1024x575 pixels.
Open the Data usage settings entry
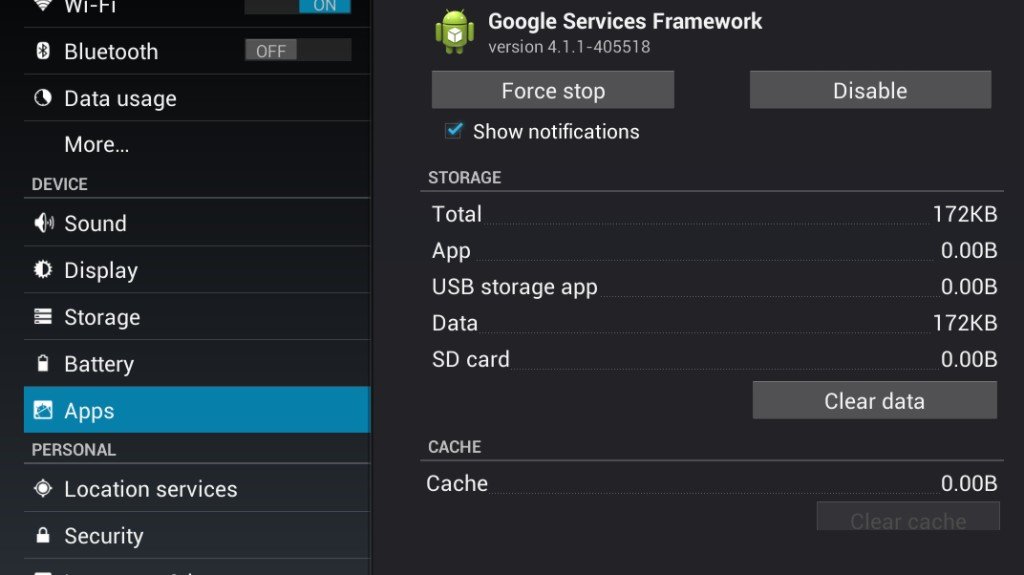197,98
